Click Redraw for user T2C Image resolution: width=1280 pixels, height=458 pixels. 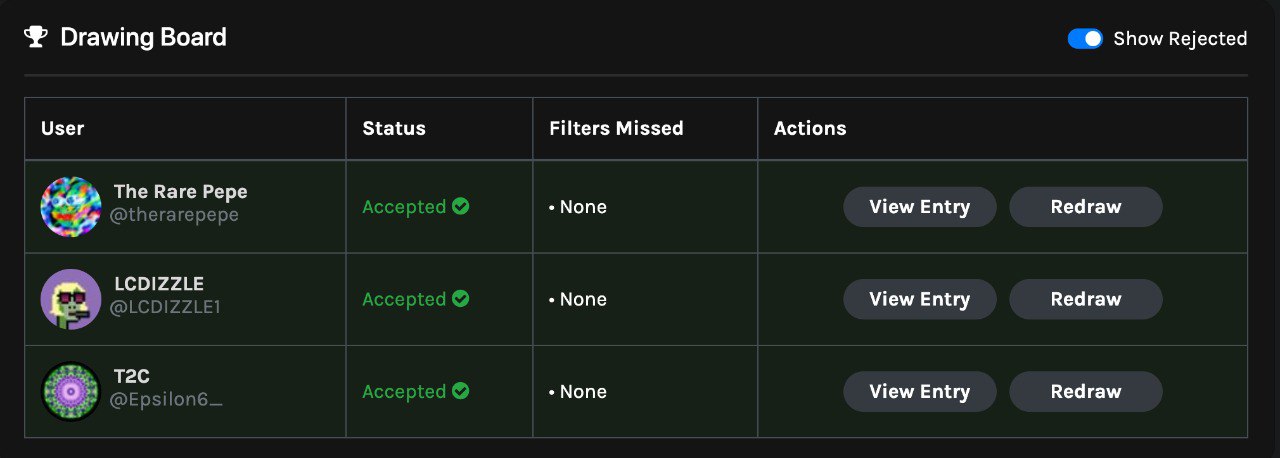(x=1086, y=391)
